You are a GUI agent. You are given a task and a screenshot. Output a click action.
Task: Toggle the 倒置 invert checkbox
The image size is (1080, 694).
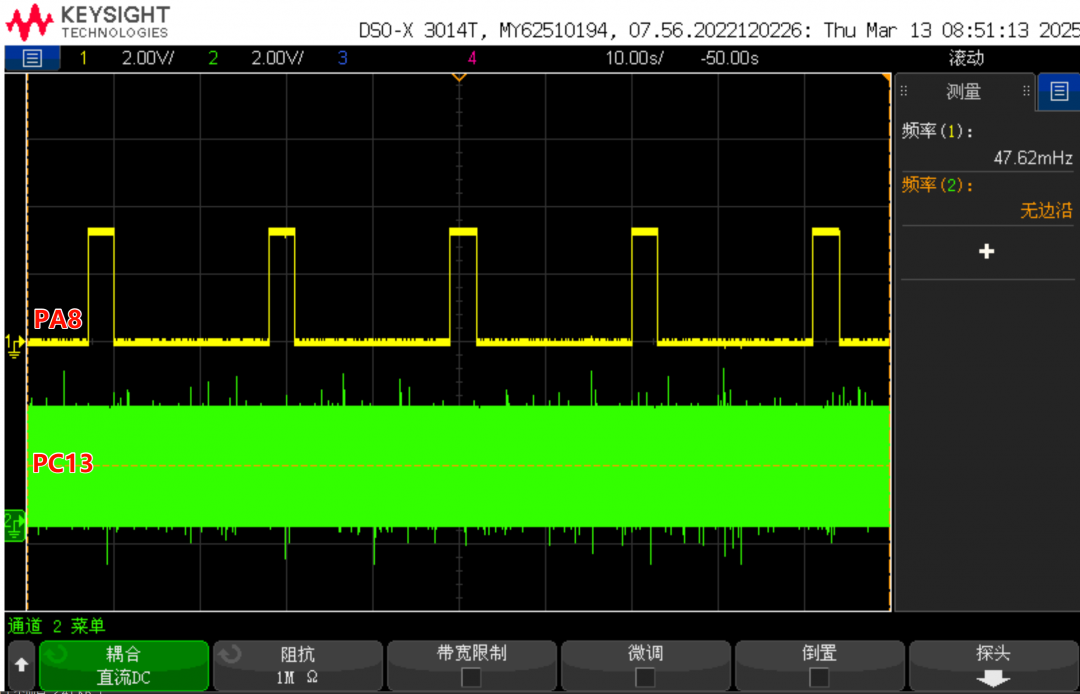819,677
